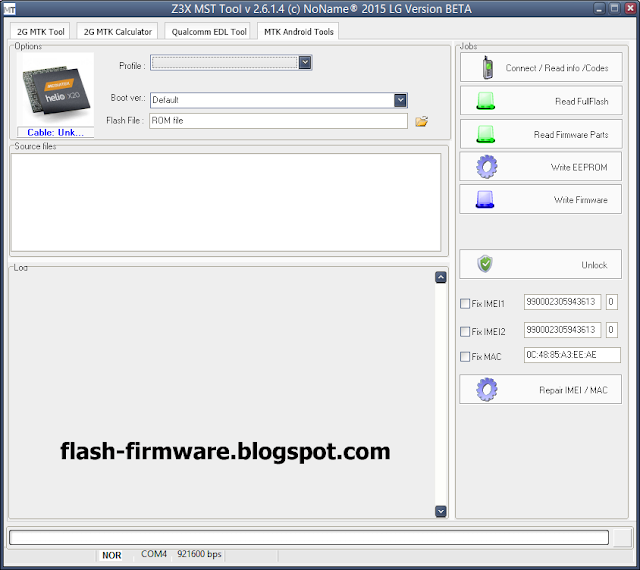Click the Unlock button

(x=540, y=264)
